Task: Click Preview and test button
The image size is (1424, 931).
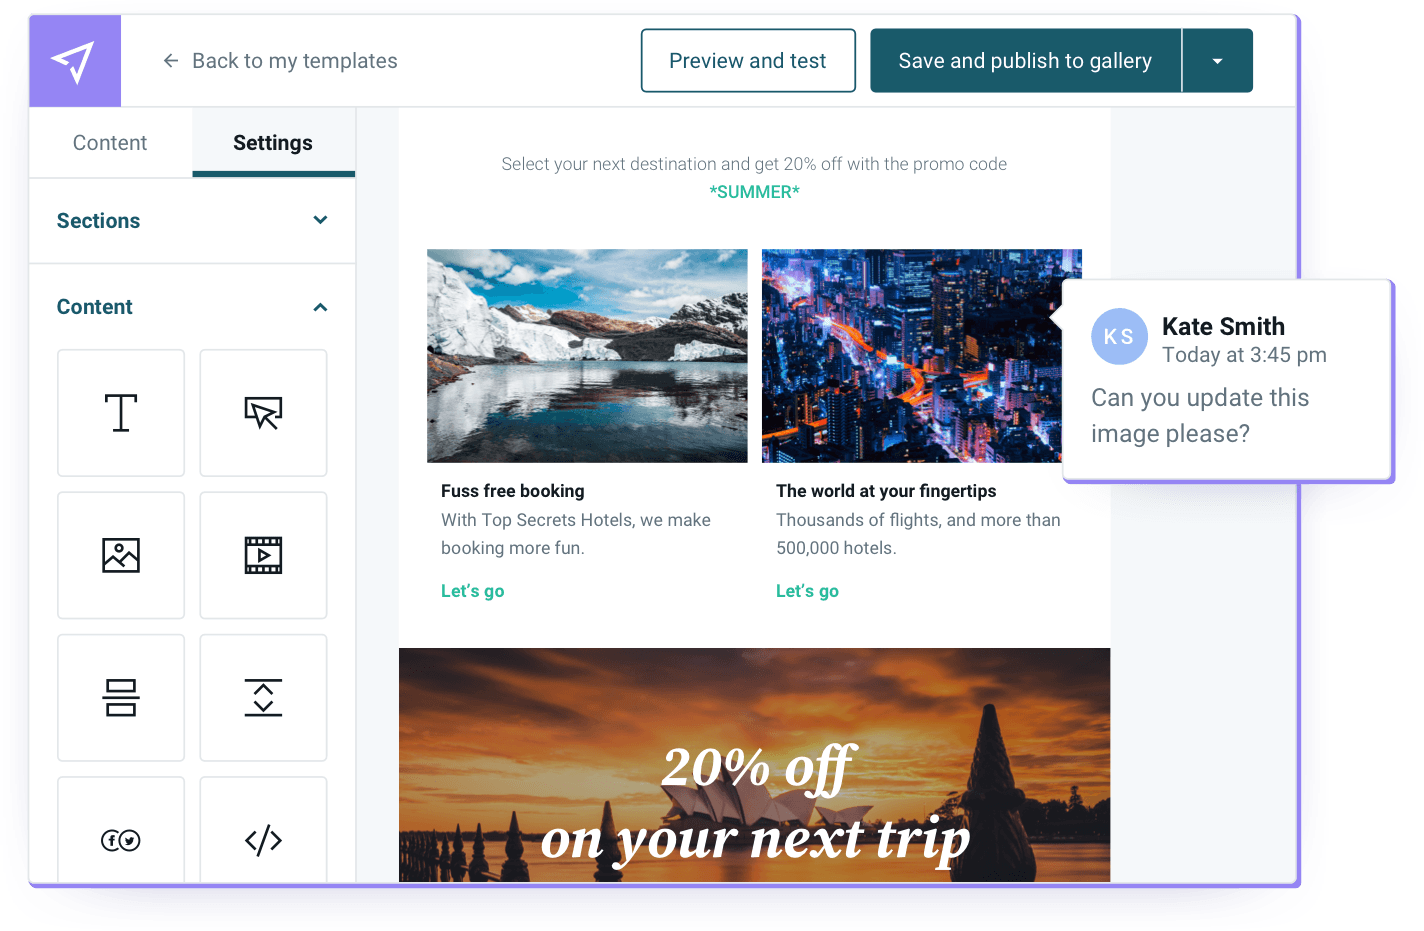Action: [x=748, y=61]
